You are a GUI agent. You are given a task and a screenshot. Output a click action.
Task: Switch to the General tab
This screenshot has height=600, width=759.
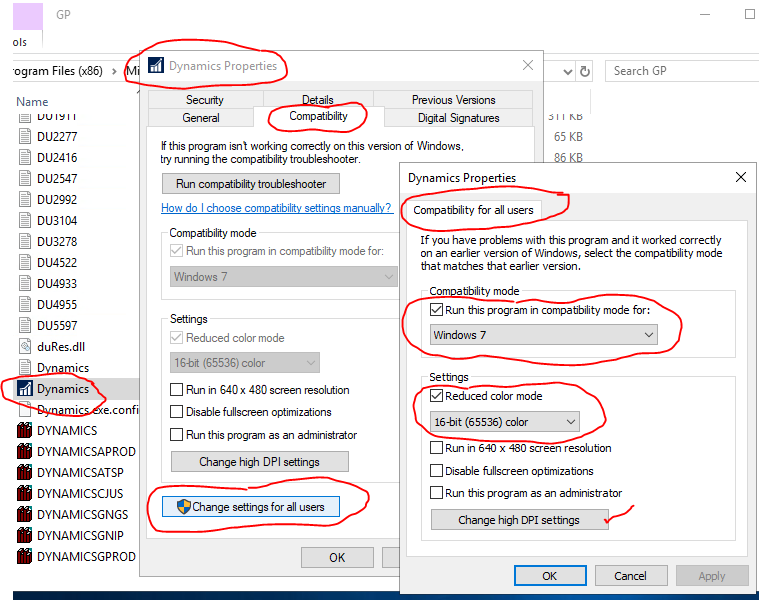click(201, 118)
